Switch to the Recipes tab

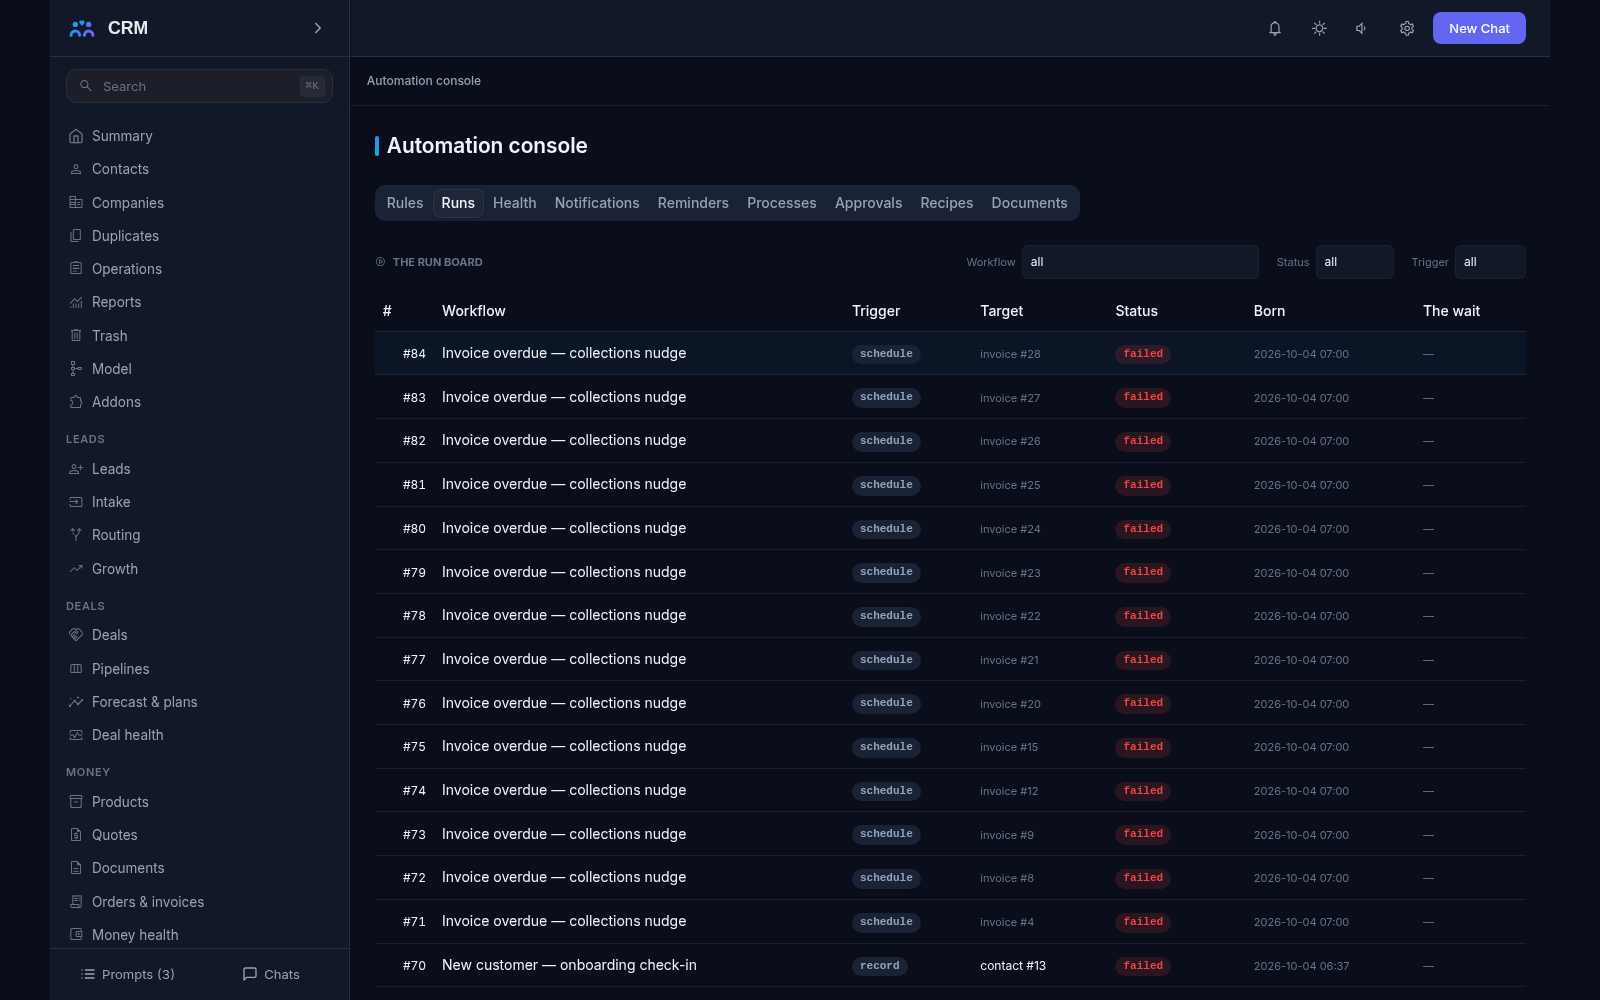click(x=947, y=203)
